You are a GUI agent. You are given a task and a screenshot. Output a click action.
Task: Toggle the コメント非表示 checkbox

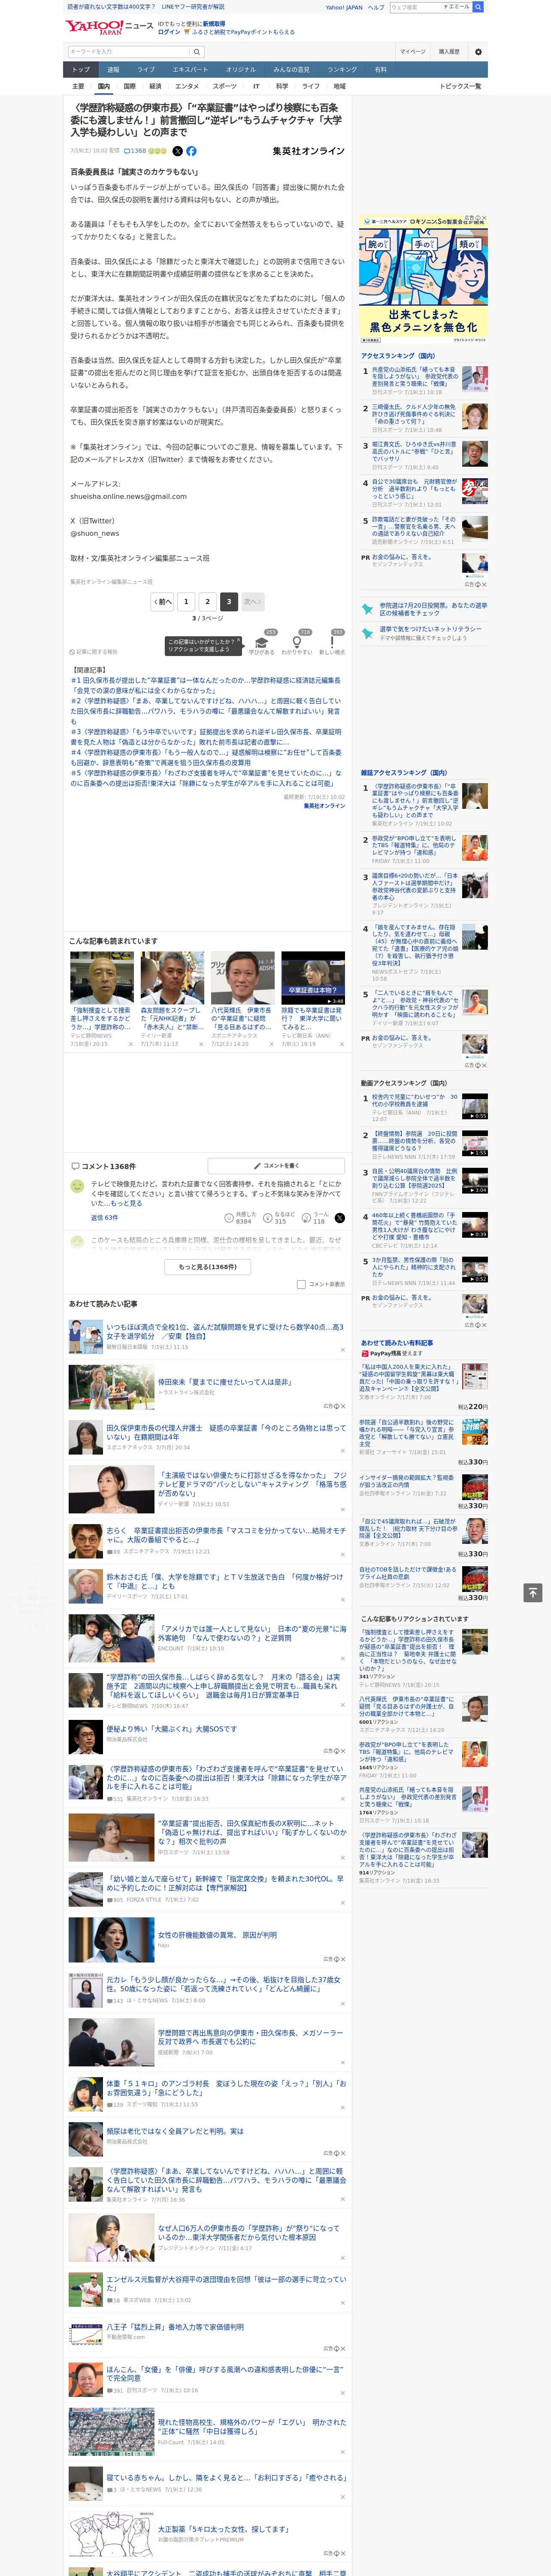coord(301,1284)
